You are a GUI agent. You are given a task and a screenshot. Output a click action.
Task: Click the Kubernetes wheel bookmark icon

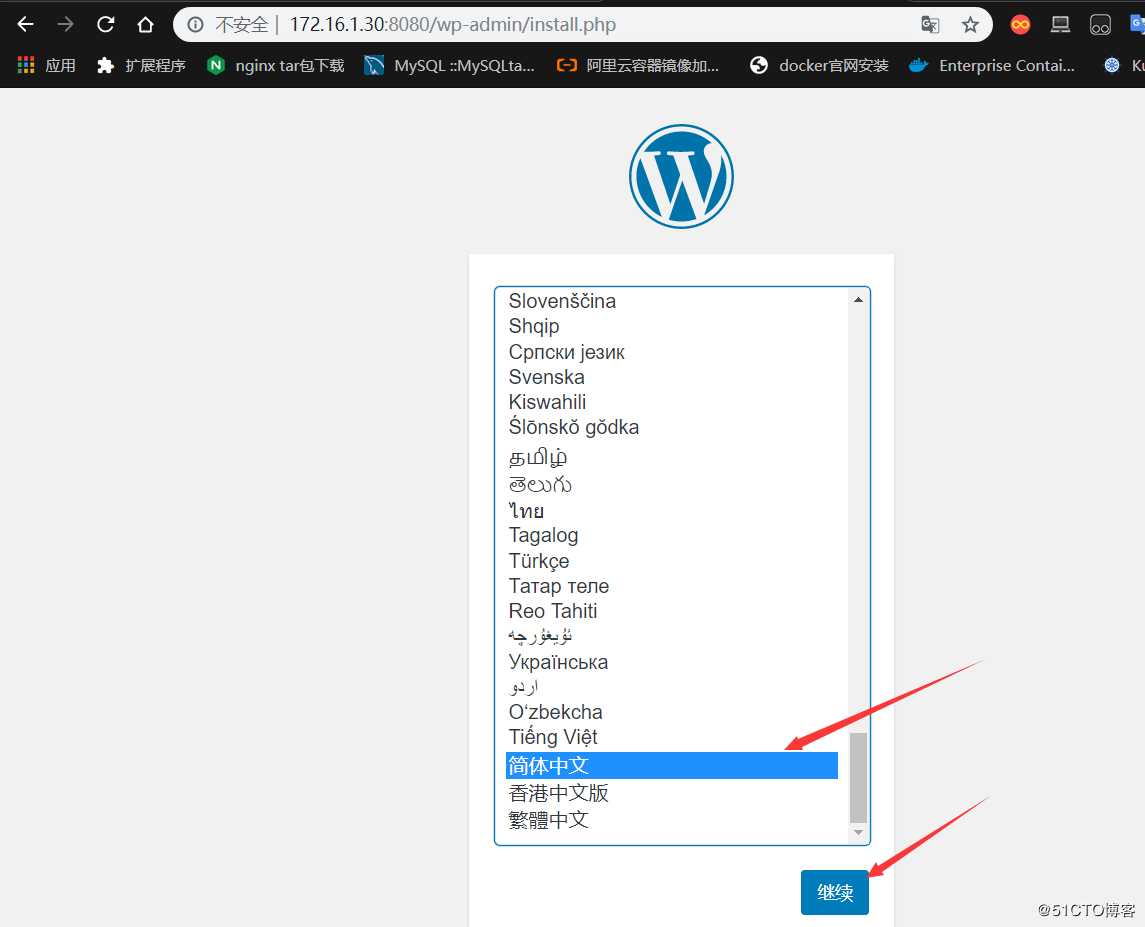1111,65
